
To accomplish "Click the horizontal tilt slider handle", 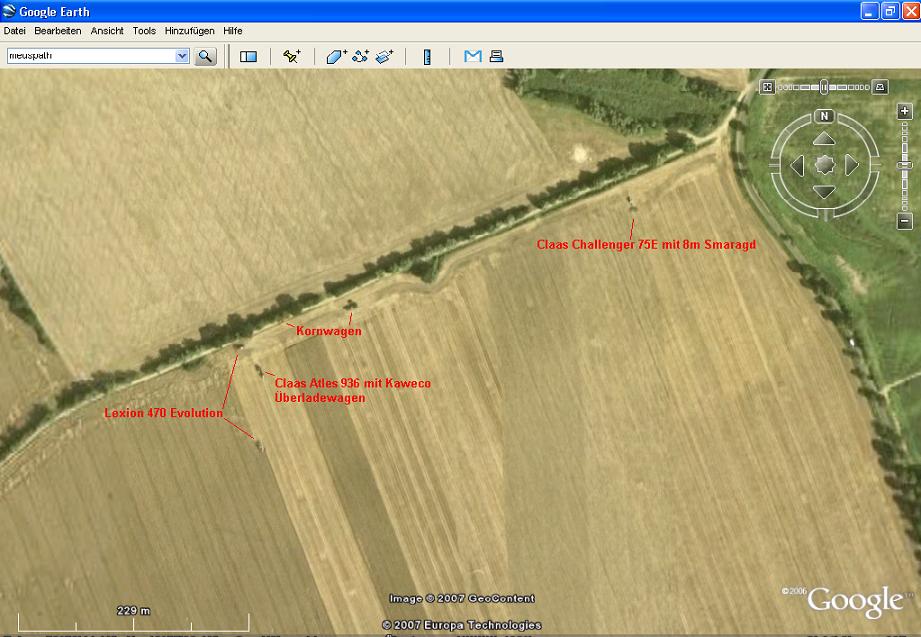I will (824, 87).
